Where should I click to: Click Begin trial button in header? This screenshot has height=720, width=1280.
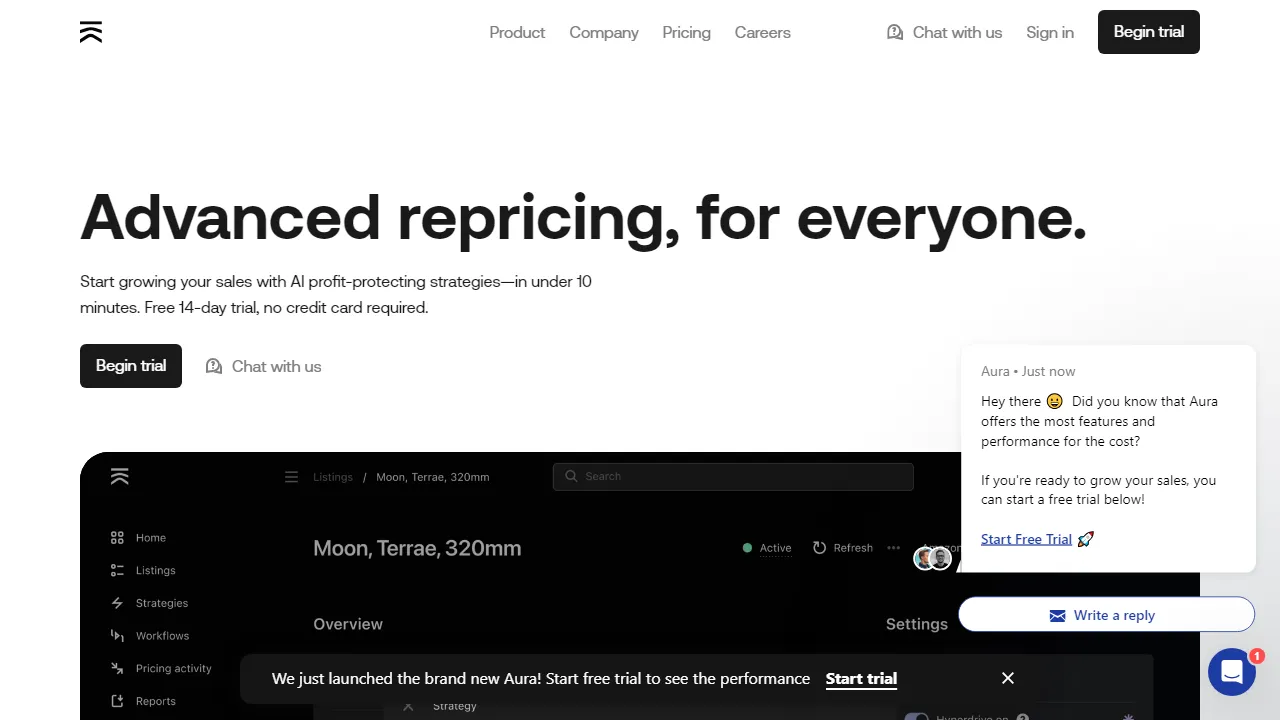(x=1149, y=32)
